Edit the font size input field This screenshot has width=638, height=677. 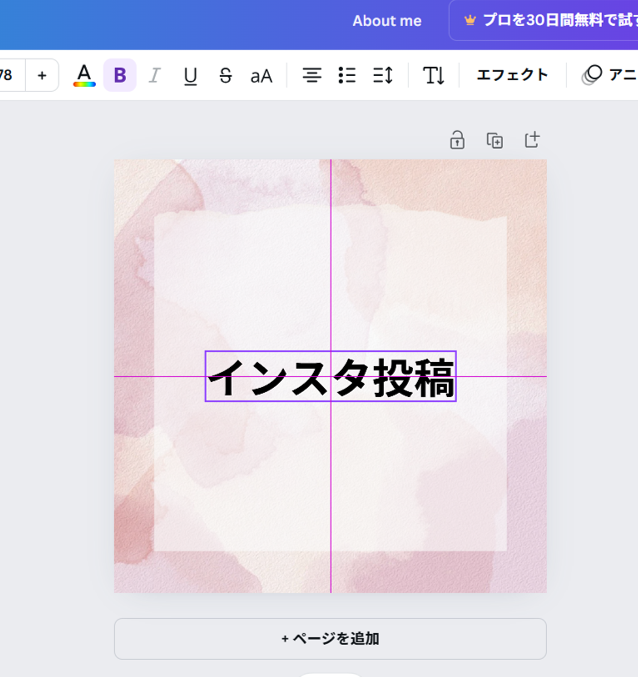8,75
